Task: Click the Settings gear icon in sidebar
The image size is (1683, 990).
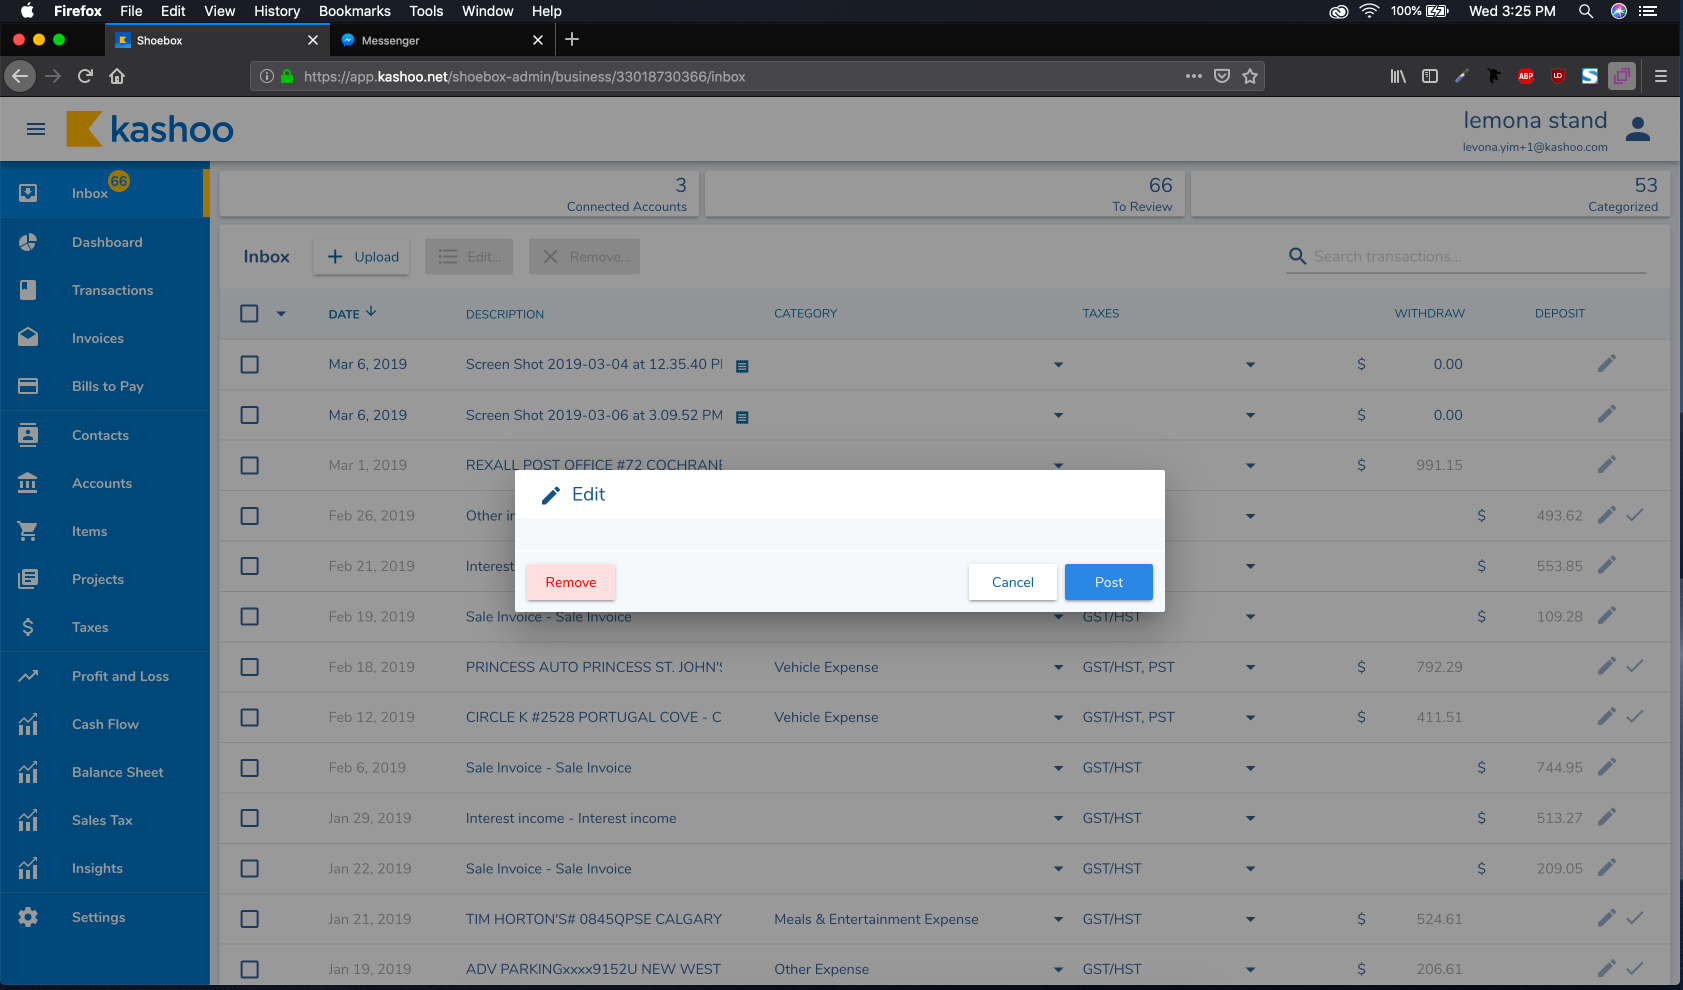Action: (28, 917)
